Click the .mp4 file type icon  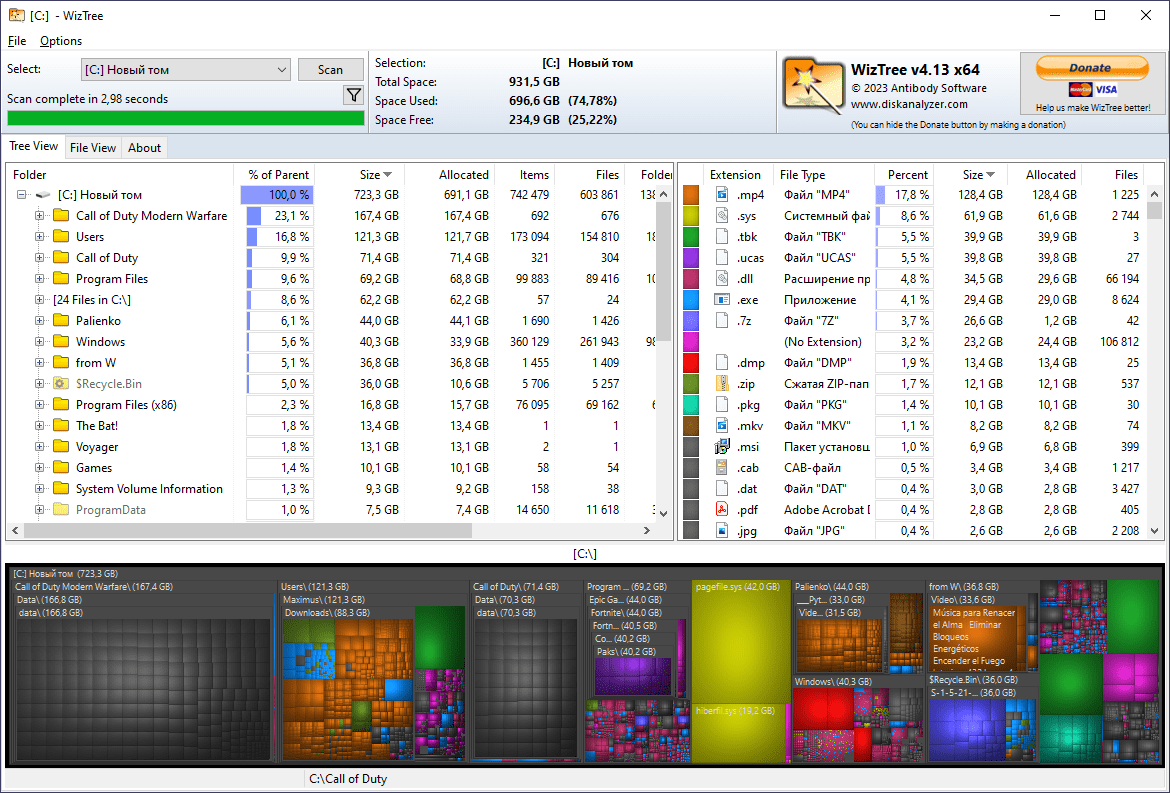[x=722, y=195]
